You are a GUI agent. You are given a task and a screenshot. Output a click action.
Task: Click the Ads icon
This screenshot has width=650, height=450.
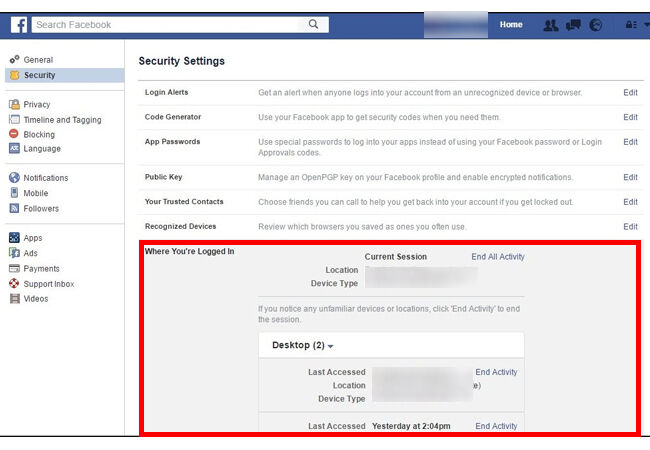coord(15,253)
